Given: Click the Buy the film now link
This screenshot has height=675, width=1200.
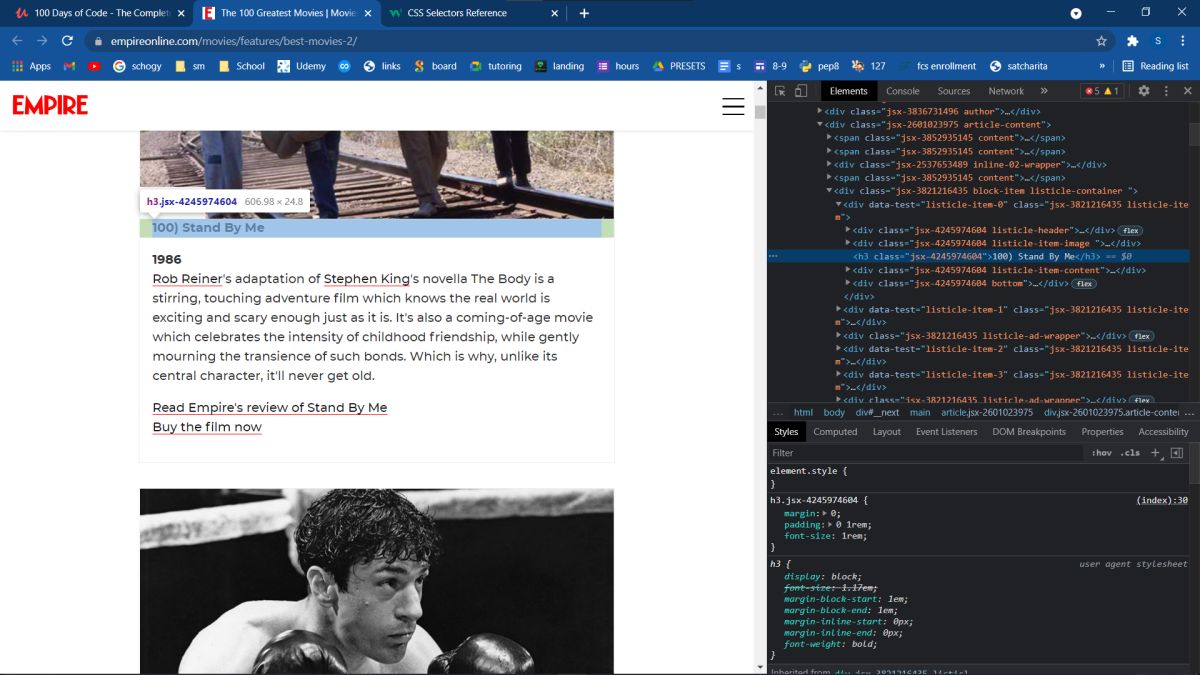Looking at the screenshot, I should click(207, 427).
